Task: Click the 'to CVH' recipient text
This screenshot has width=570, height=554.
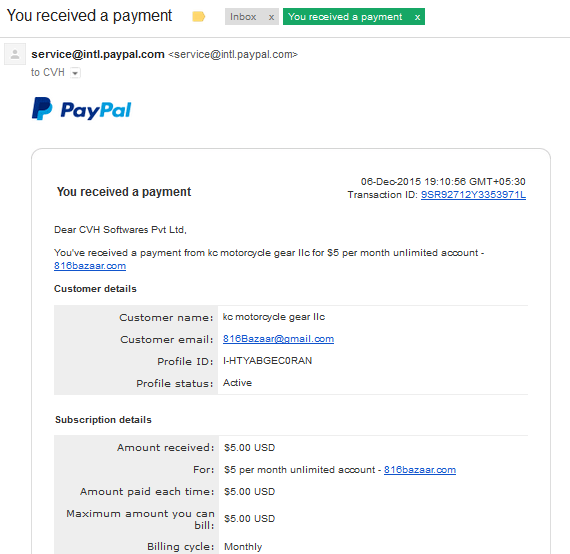Action: click(48, 72)
